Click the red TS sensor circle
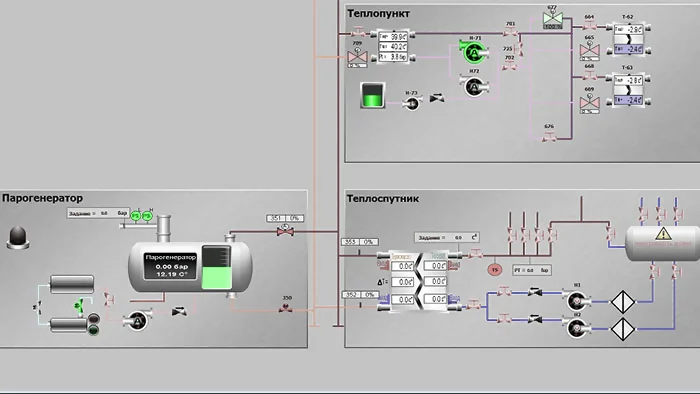Viewport: 700px width, 394px height. [495, 270]
